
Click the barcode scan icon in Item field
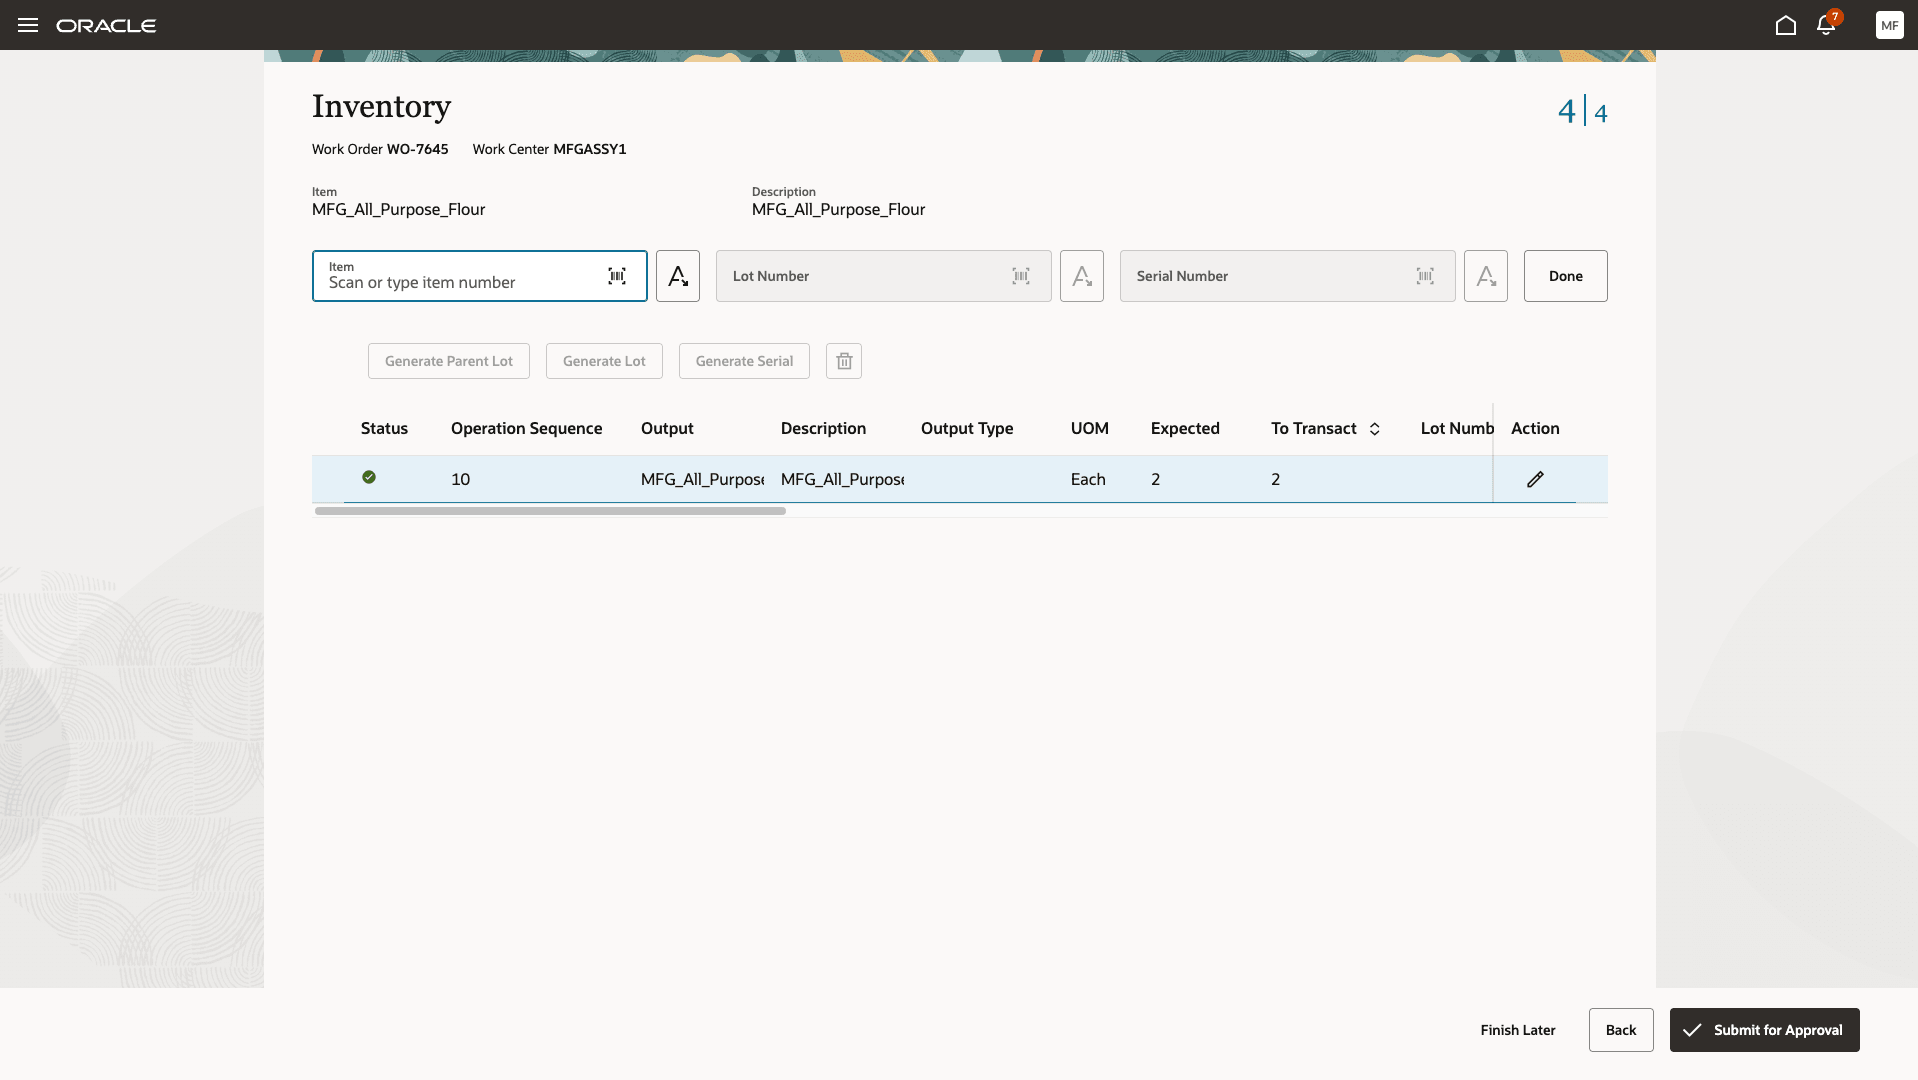coord(617,276)
